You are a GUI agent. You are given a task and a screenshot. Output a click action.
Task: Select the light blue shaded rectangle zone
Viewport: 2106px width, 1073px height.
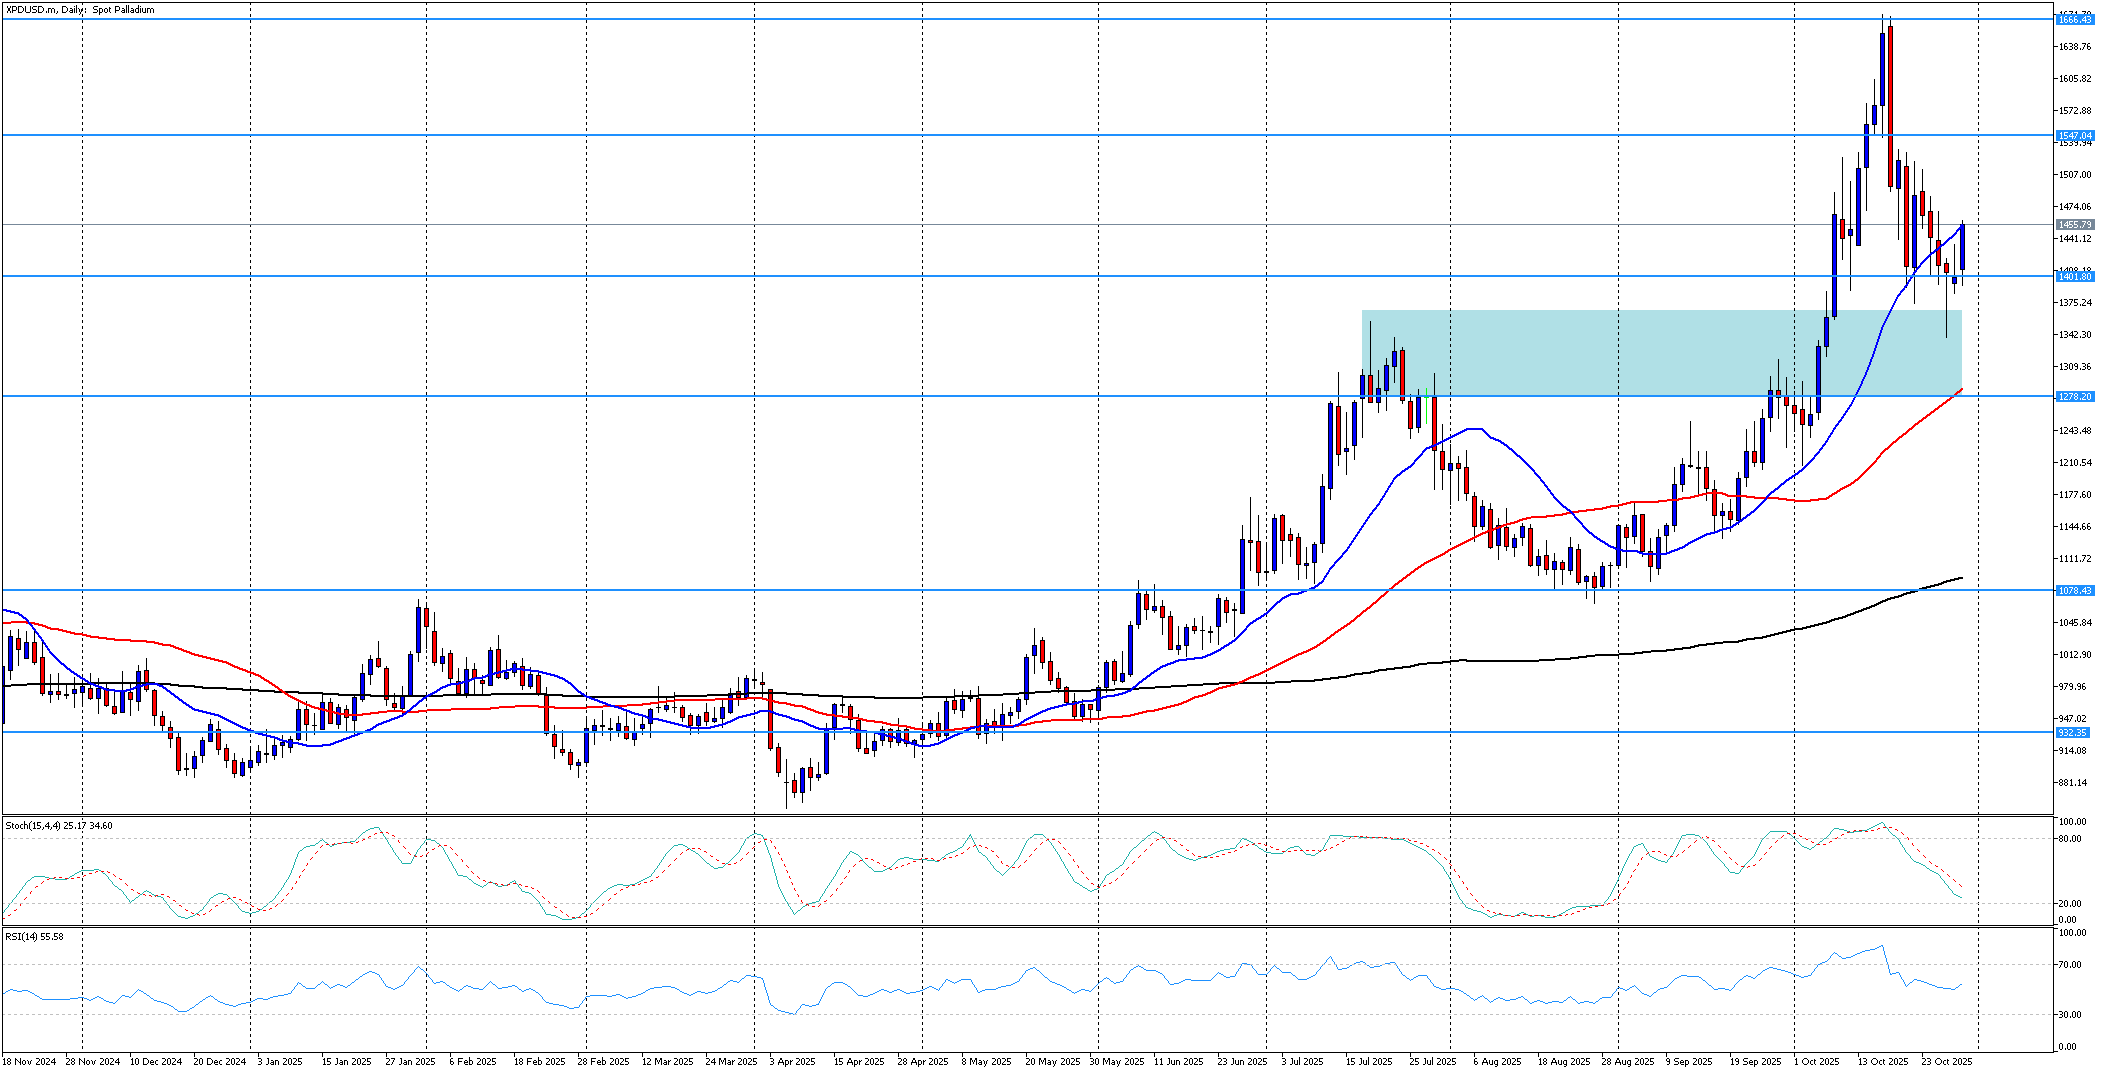pyautogui.click(x=1660, y=352)
